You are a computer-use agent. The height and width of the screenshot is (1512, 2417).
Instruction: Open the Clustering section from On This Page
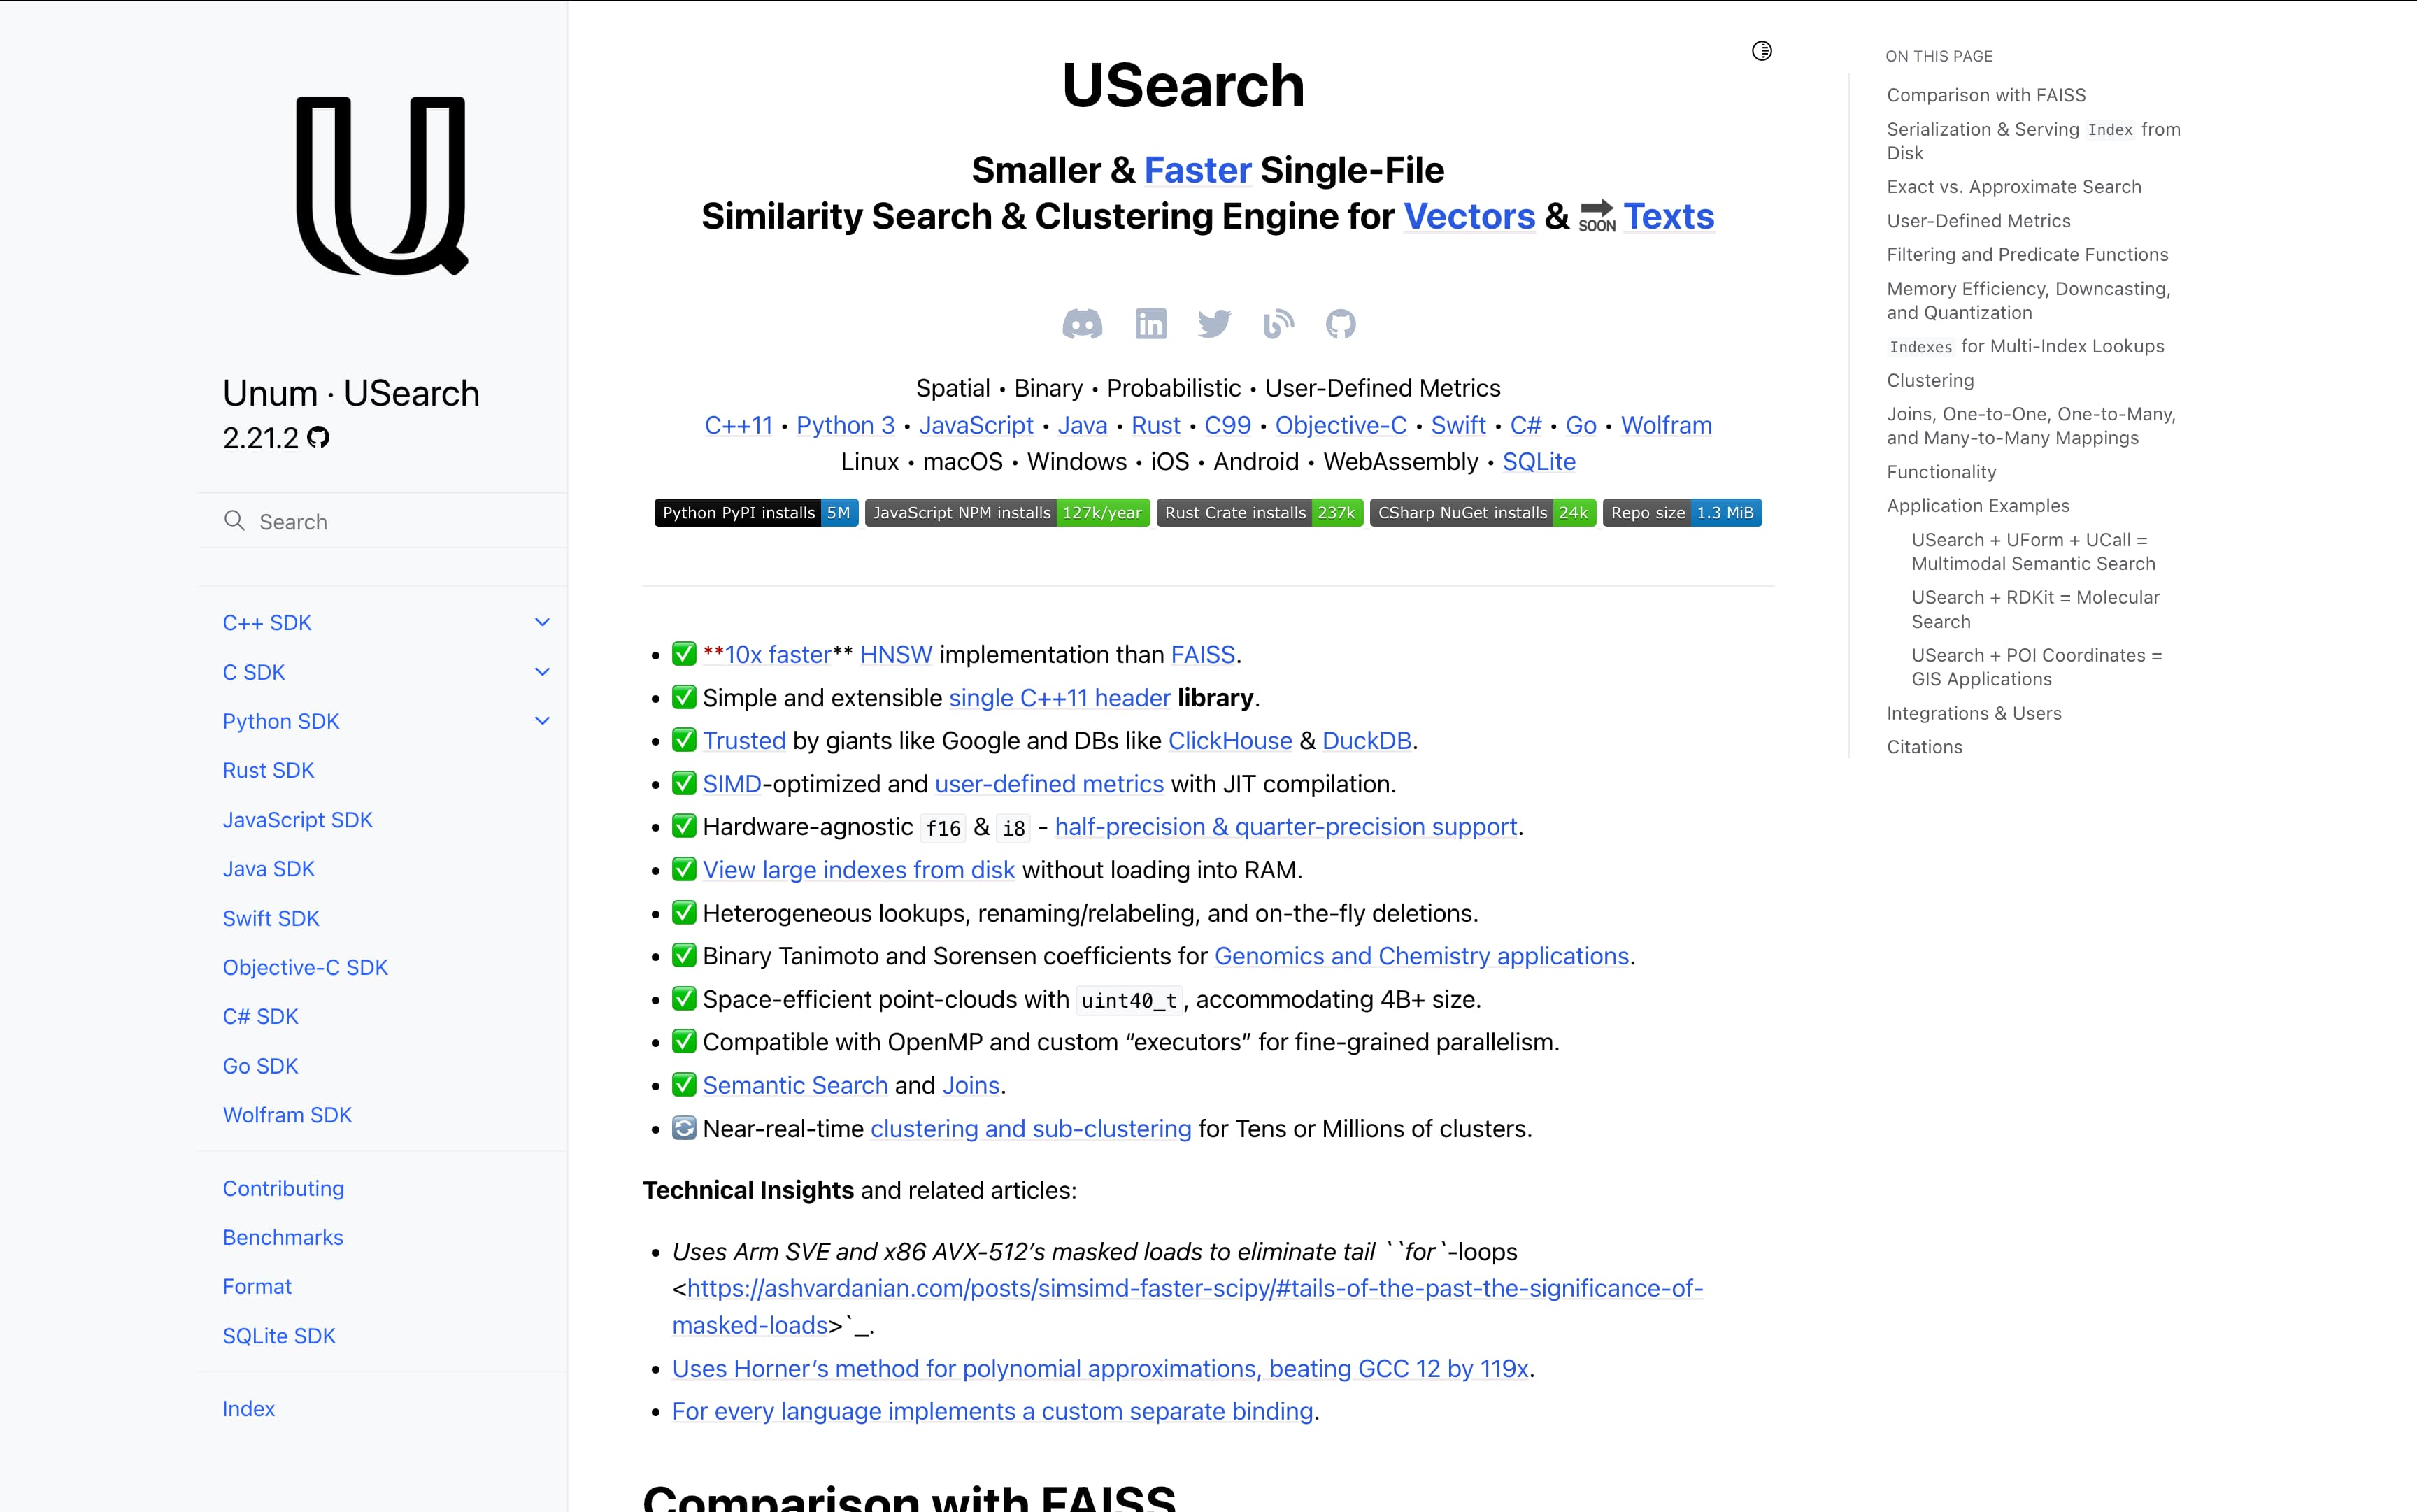(x=1931, y=380)
